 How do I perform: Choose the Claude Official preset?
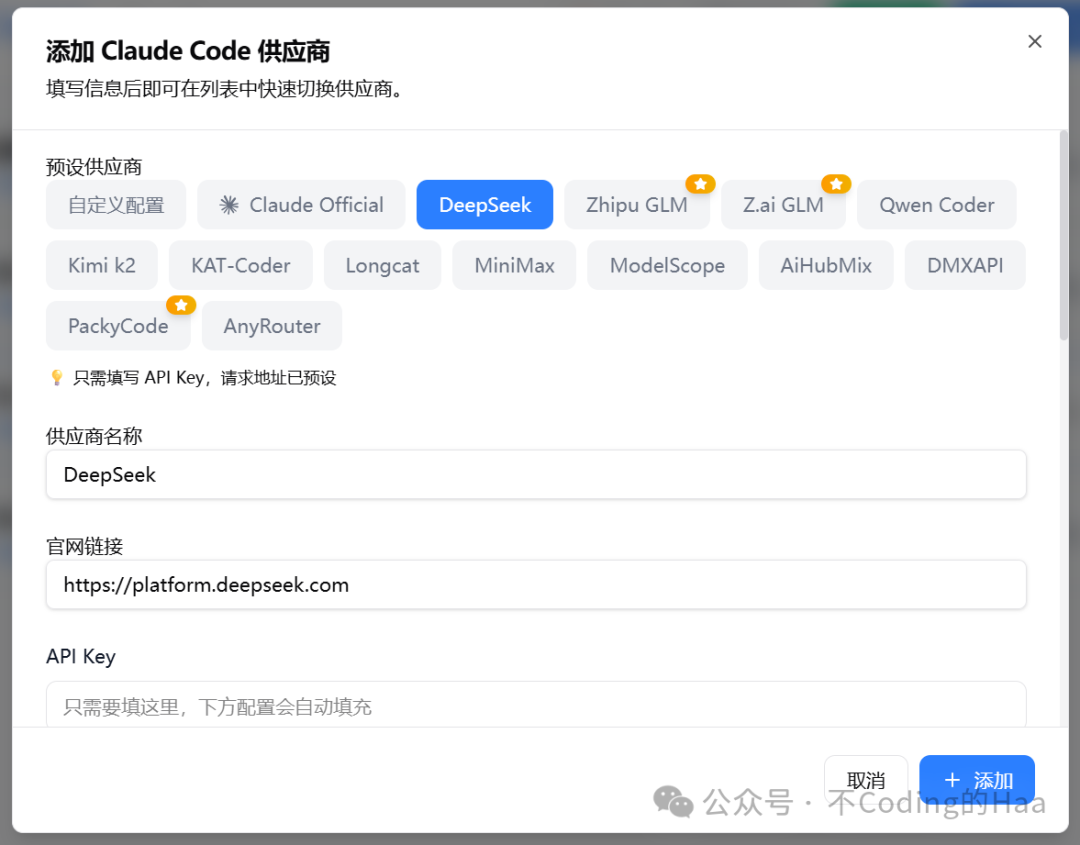301,205
